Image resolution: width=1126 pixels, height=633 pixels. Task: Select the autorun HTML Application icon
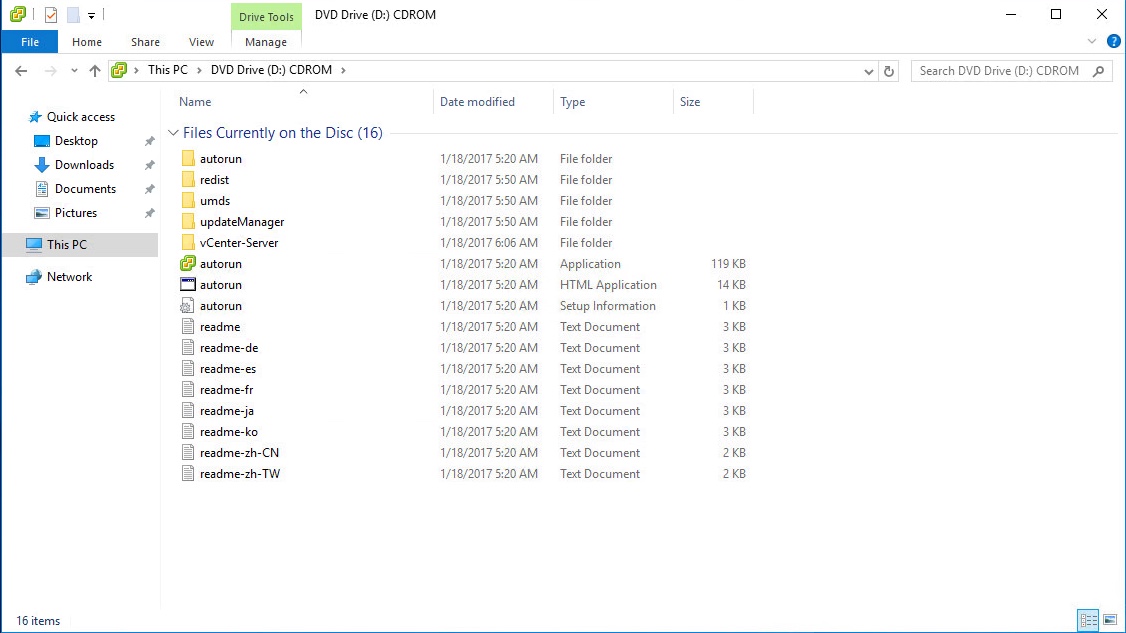coord(187,285)
